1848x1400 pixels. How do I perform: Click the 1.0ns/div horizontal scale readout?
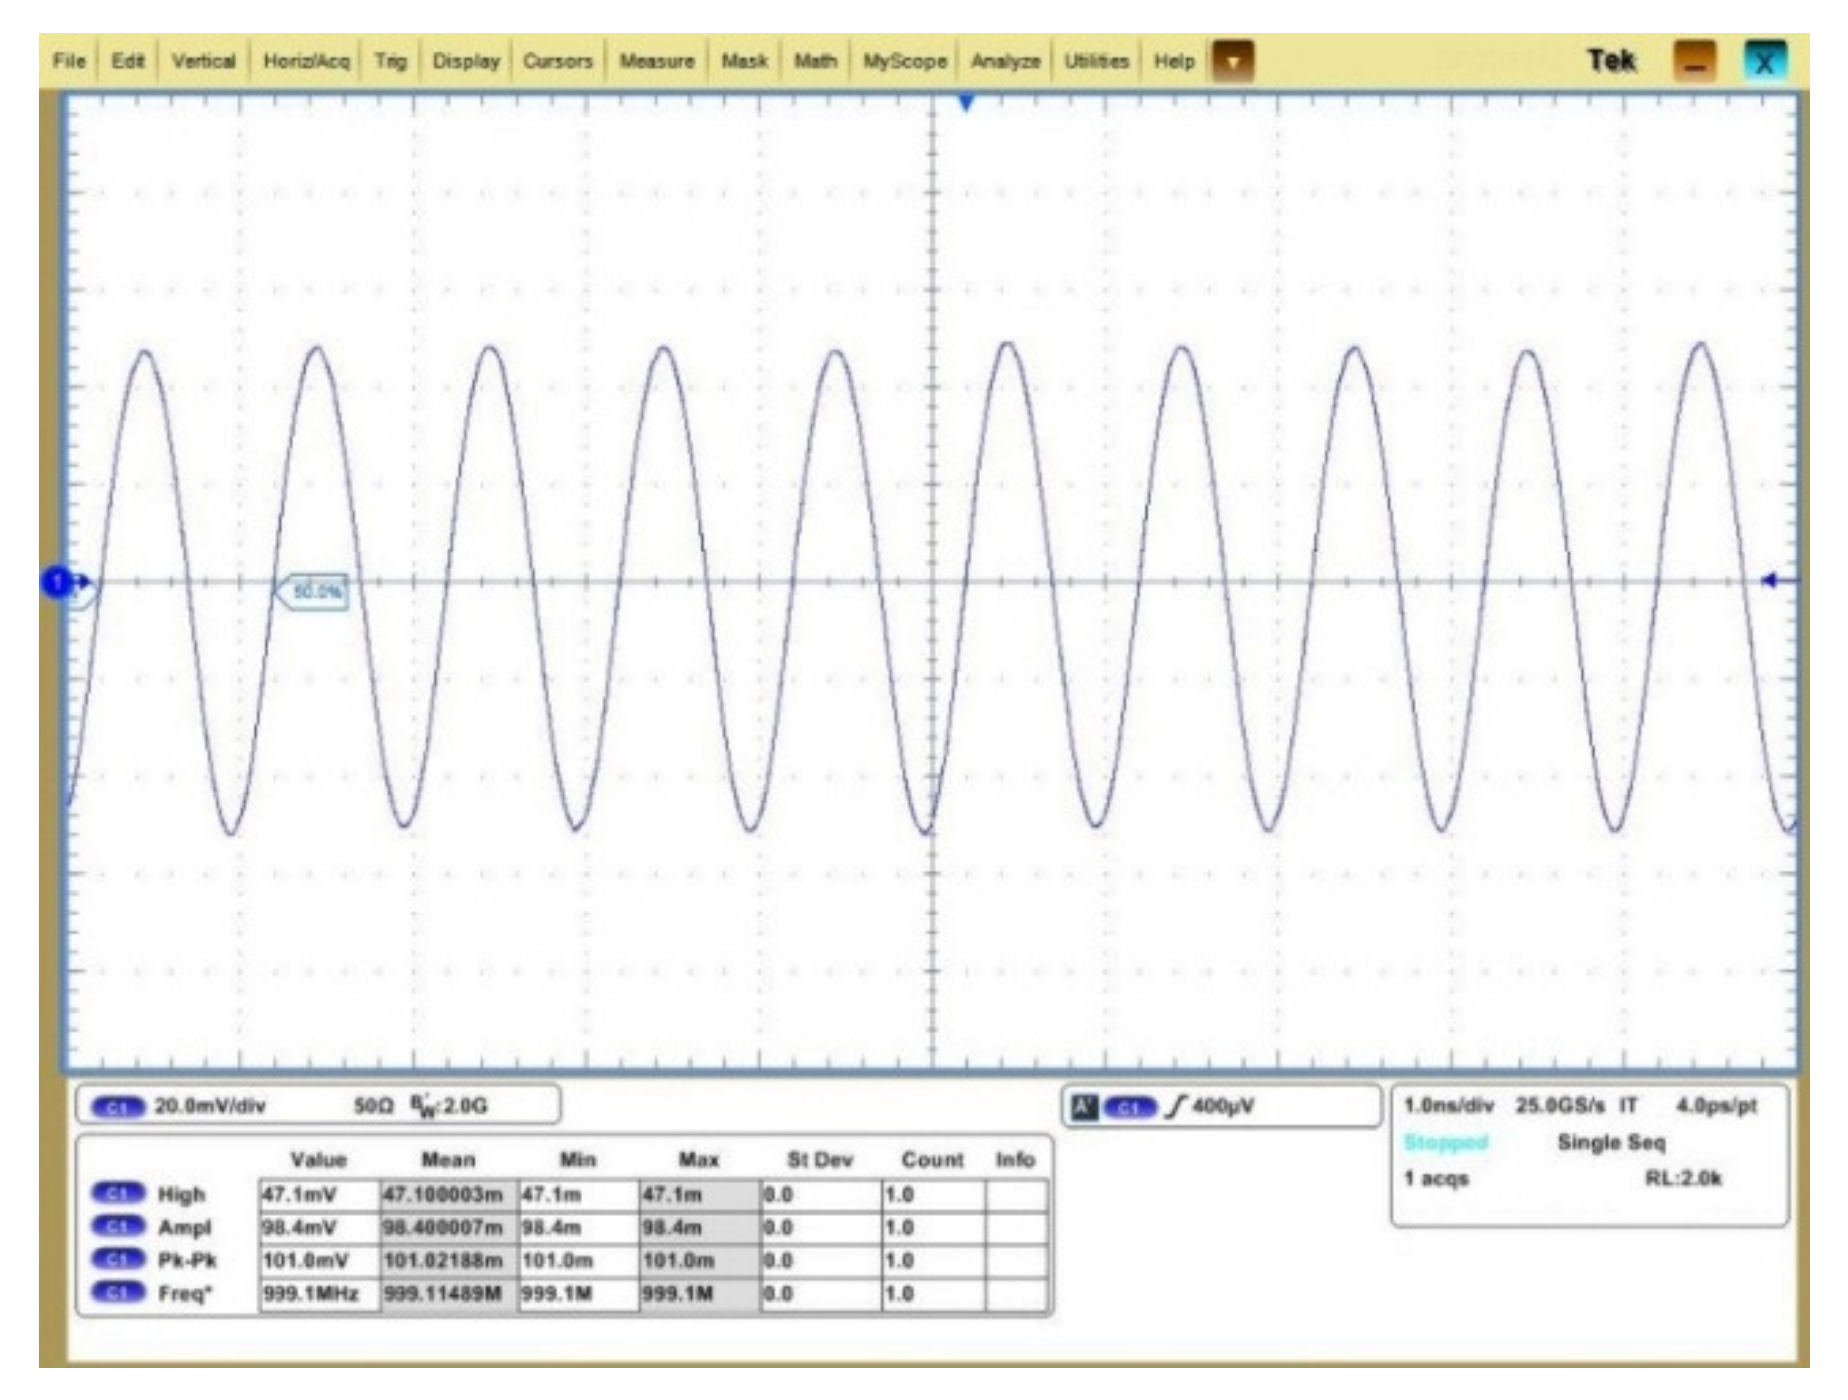pos(1448,1105)
